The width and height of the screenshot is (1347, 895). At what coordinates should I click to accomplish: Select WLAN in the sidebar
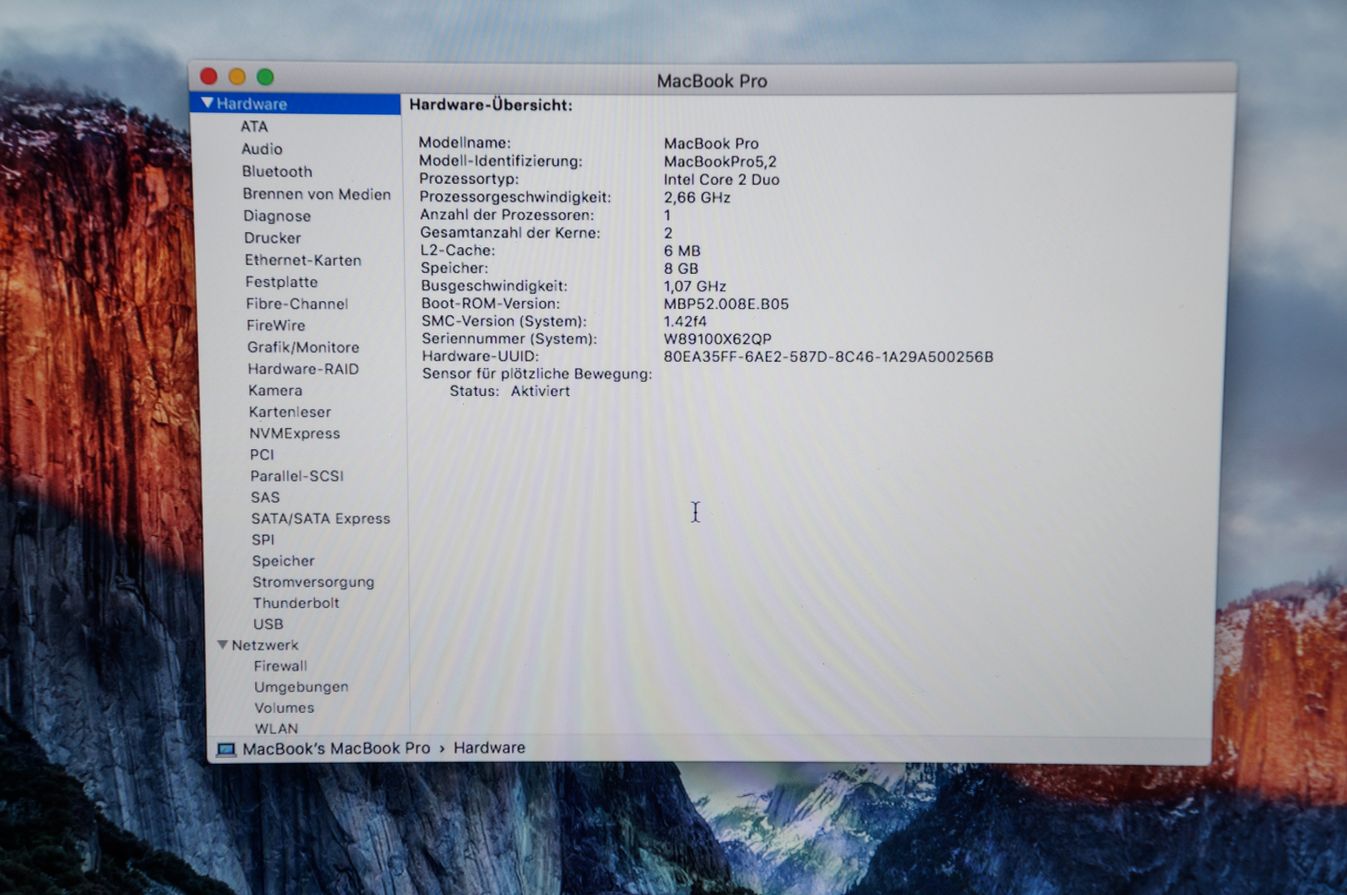click(276, 729)
